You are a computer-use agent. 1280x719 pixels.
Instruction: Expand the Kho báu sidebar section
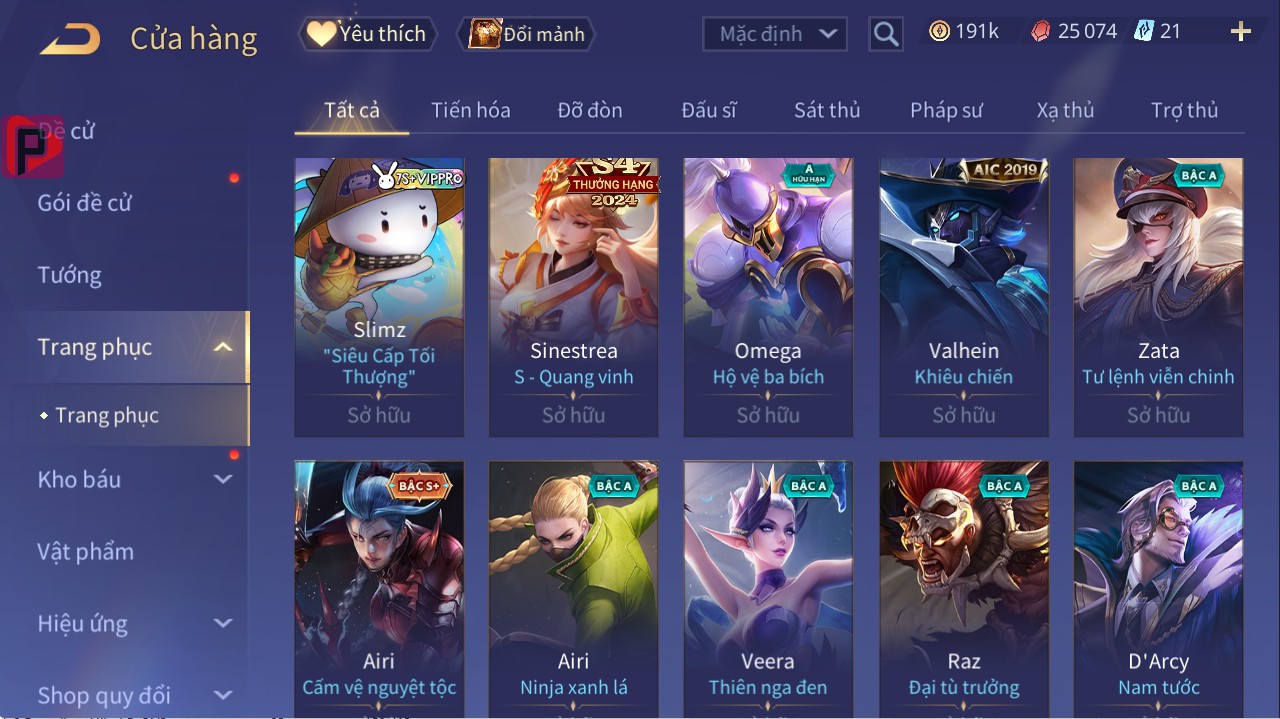coord(223,480)
